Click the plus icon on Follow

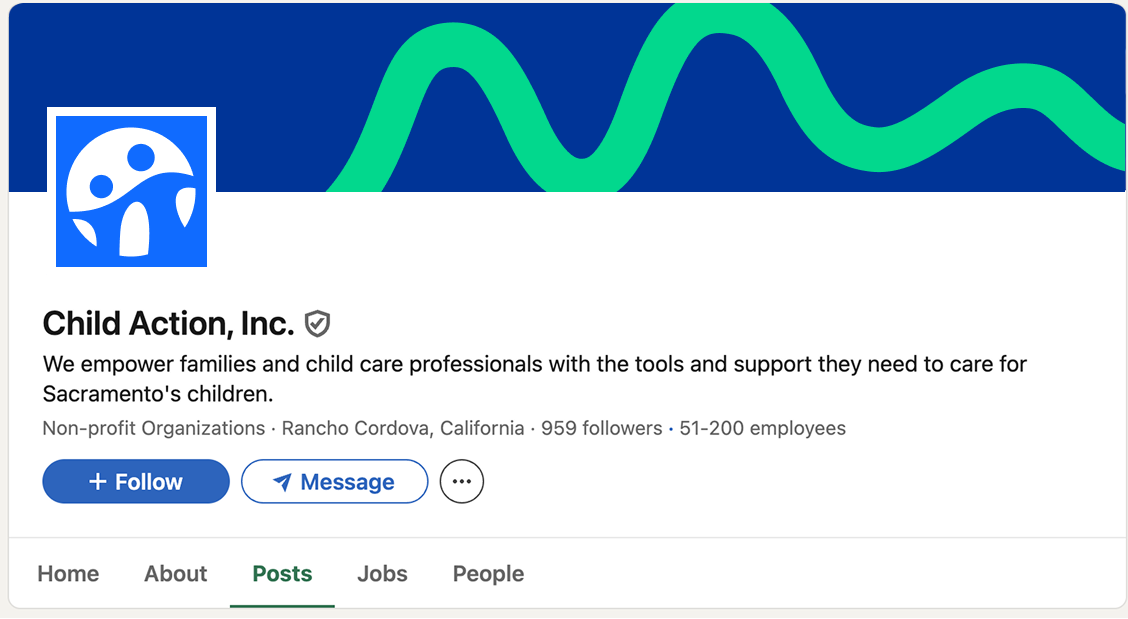click(x=97, y=482)
